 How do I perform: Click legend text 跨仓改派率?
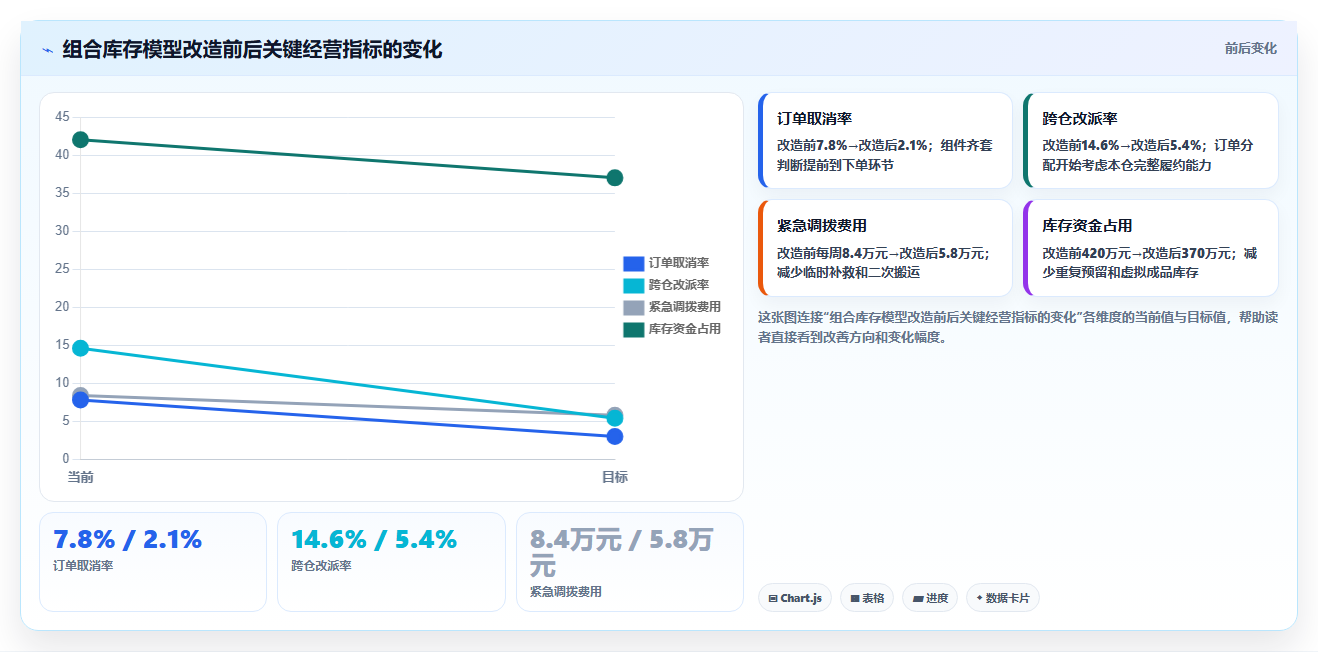678,285
